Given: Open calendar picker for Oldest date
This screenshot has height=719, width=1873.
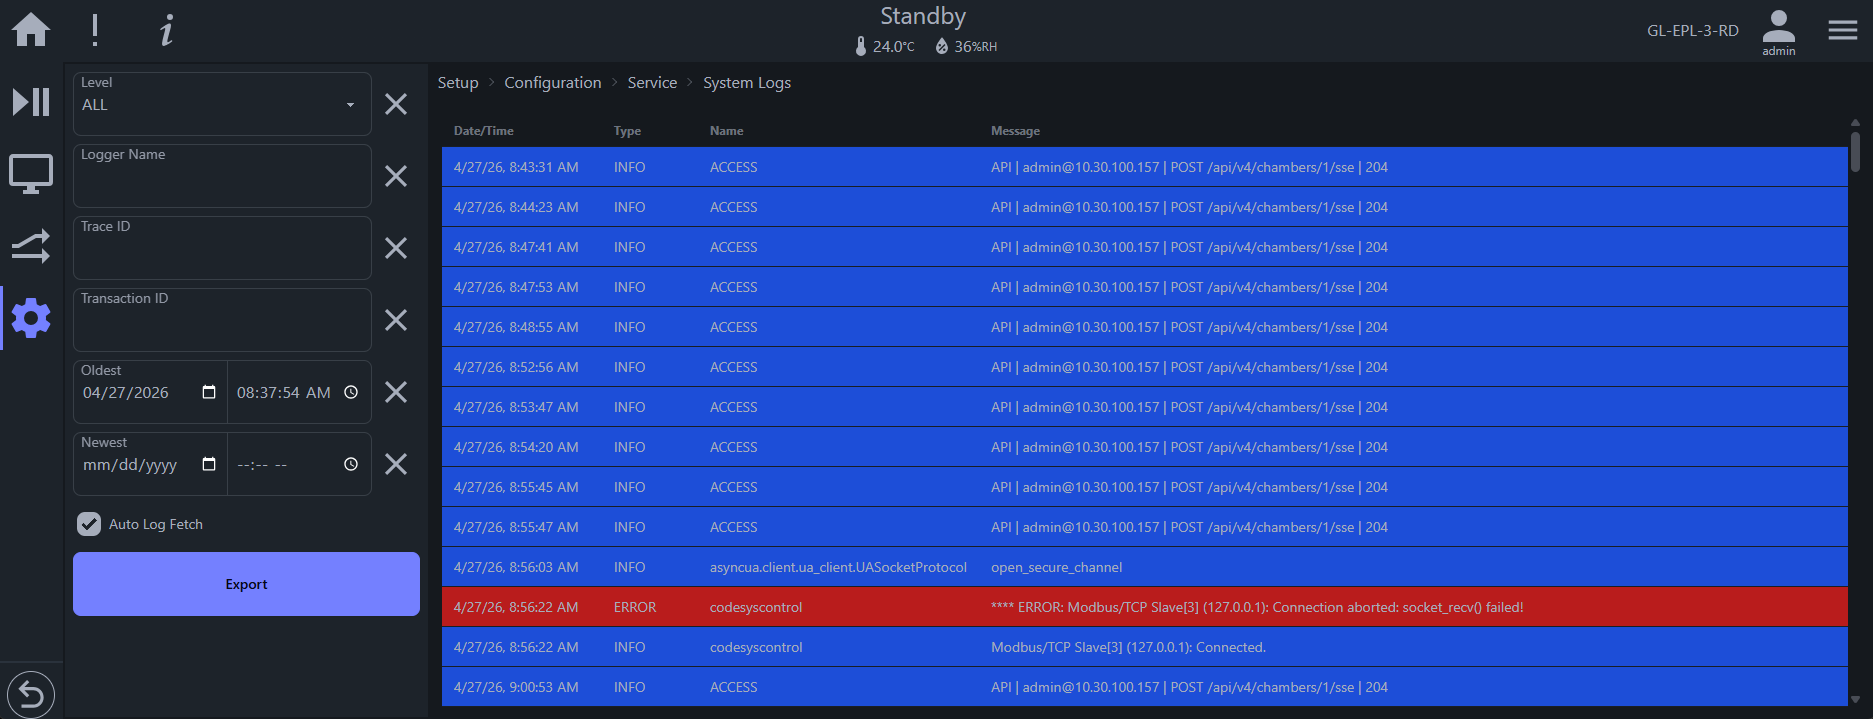Looking at the screenshot, I should [209, 392].
